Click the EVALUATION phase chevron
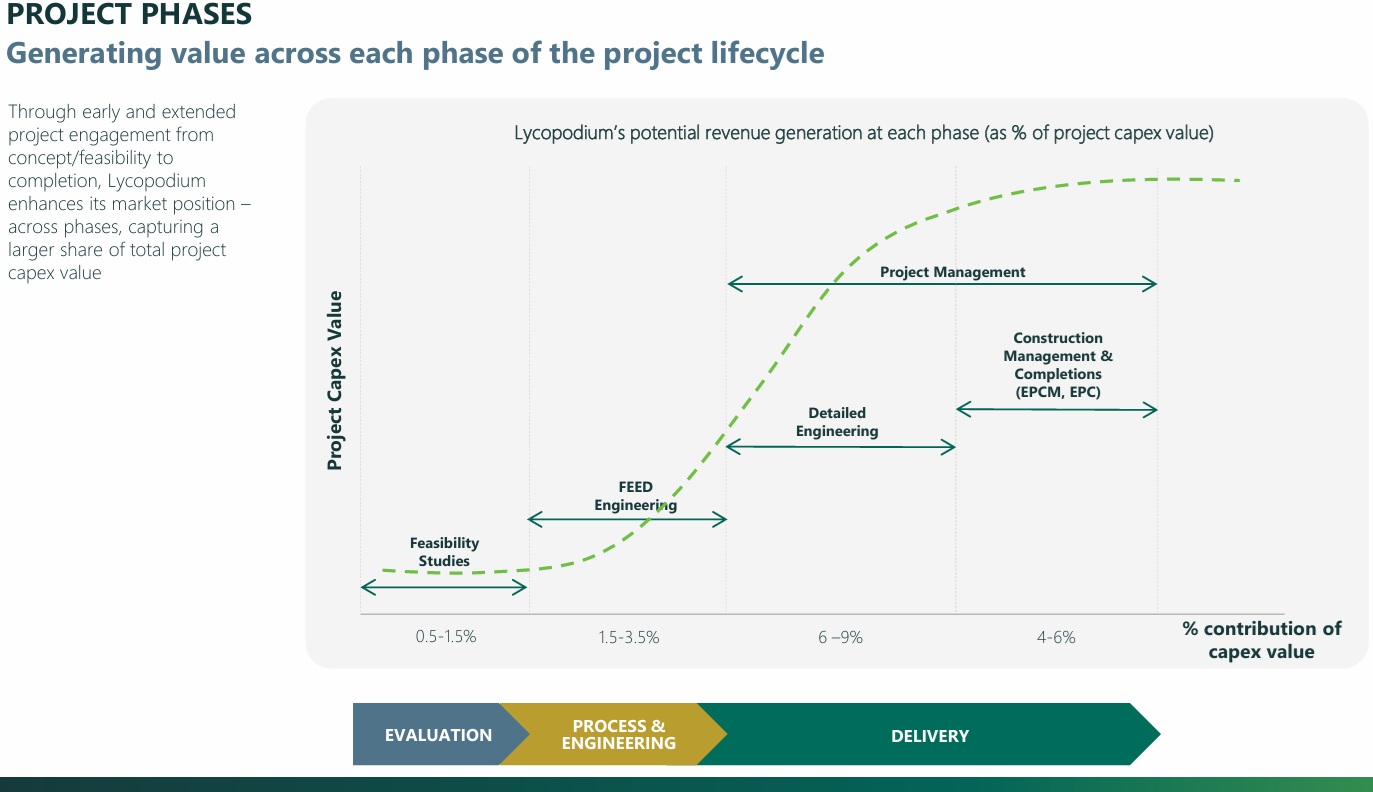Viewport: 1373px width, 792px height. [x=437, y=735]
